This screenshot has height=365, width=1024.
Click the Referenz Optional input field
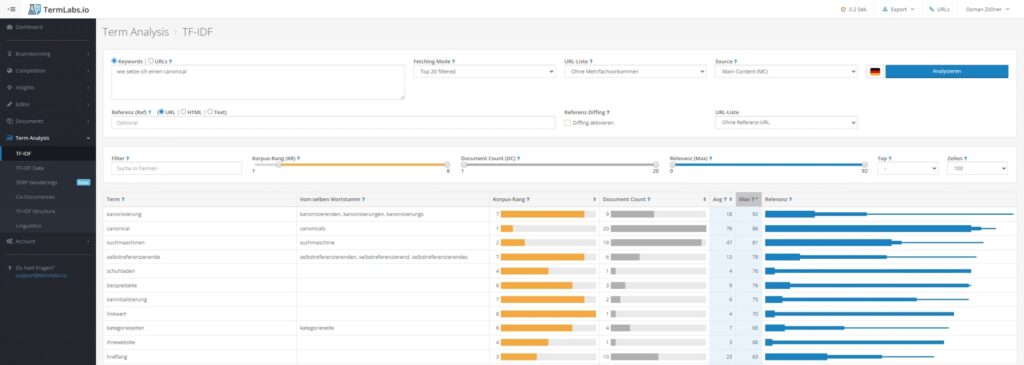pos(333,123)
